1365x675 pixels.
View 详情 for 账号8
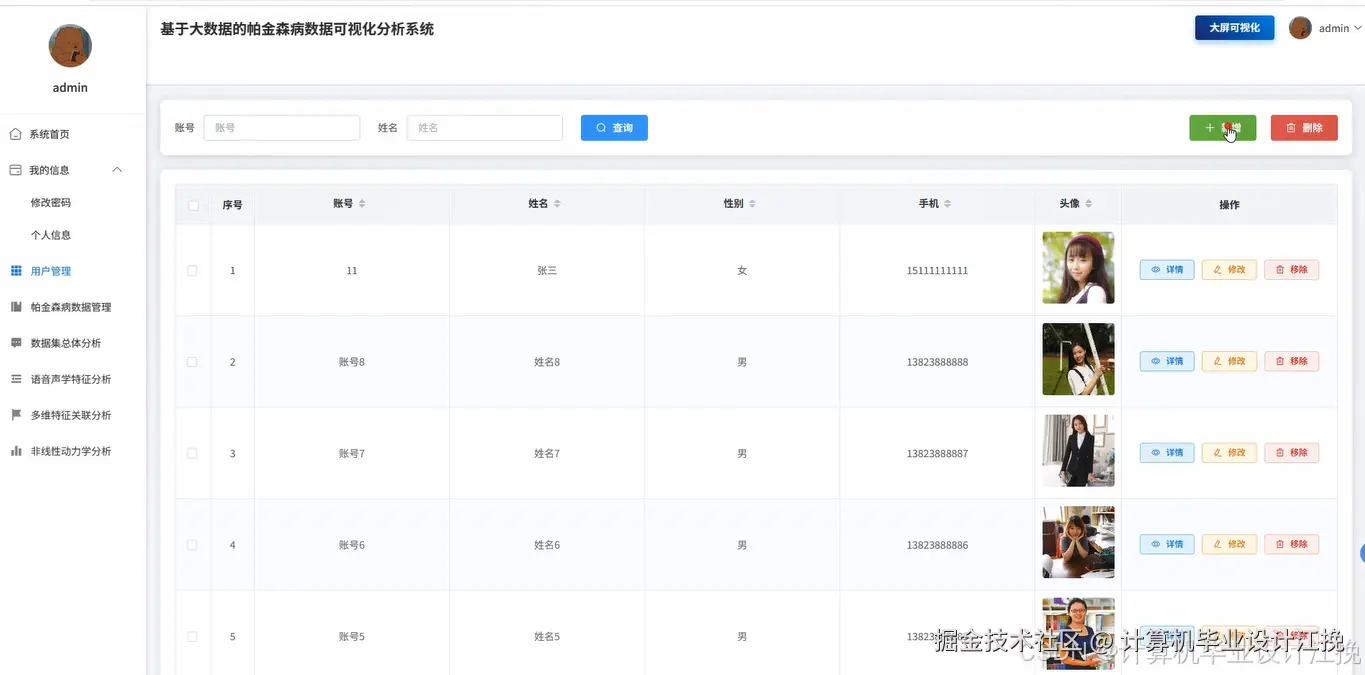click(1167, 361)
